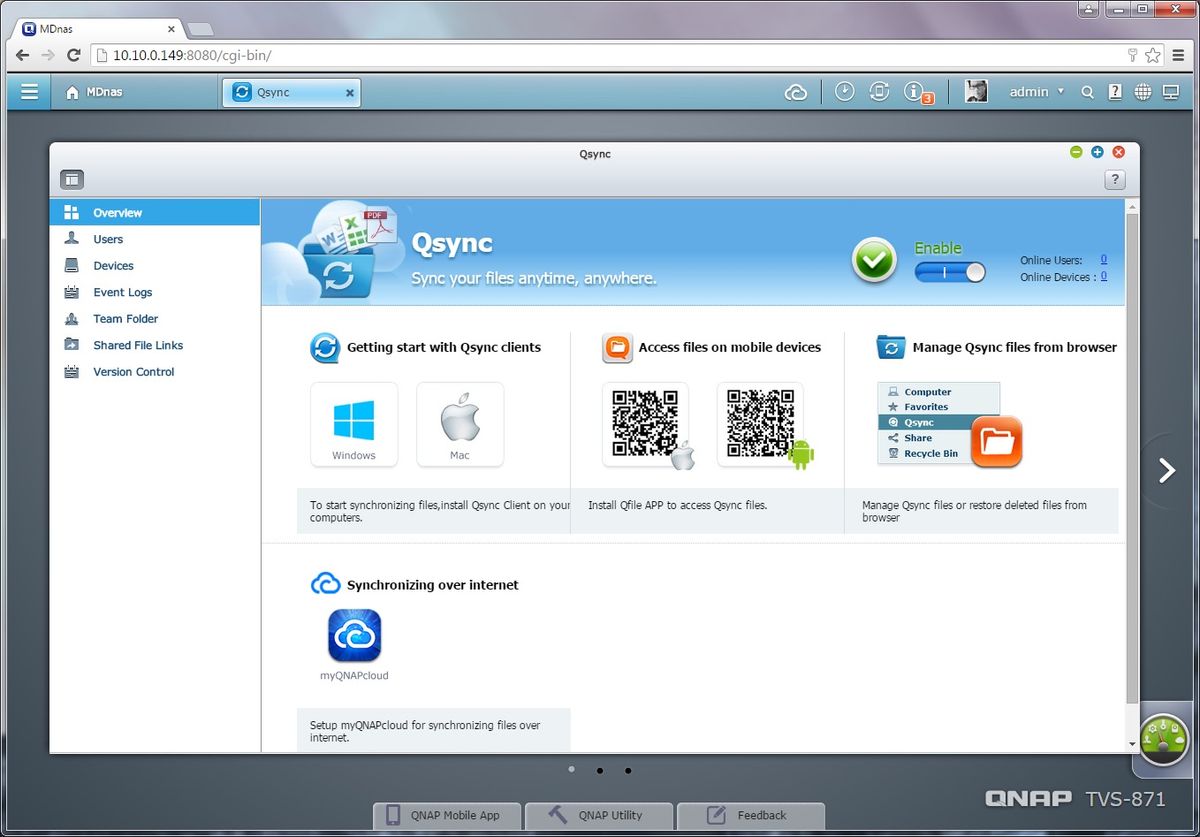Close the Qsync taskbar tab

[x=349, y=93]
